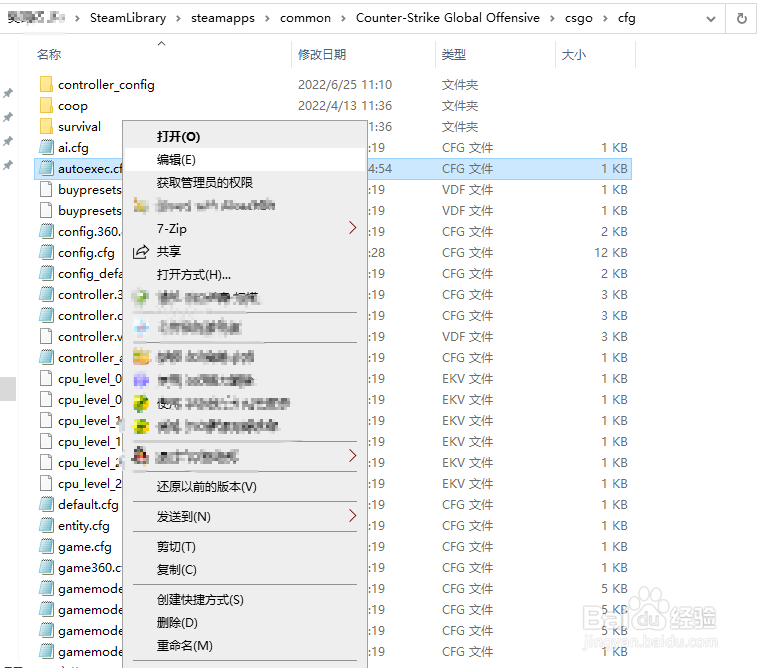Click the 2022/6/25 11:10 date cell
The width and height of the screenshot is (760, 668).
pos(345,85)
